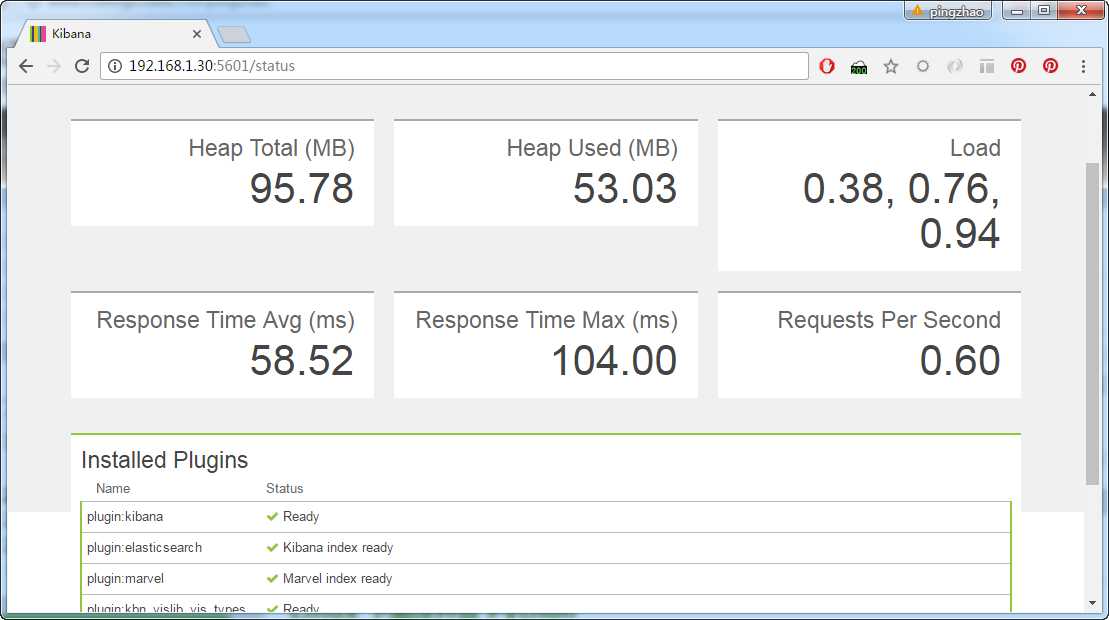The height and width of the screenshot is (620, 1109).
Task: Click Response Time Avg (ms) label
Action: click(x=226, y=320)
